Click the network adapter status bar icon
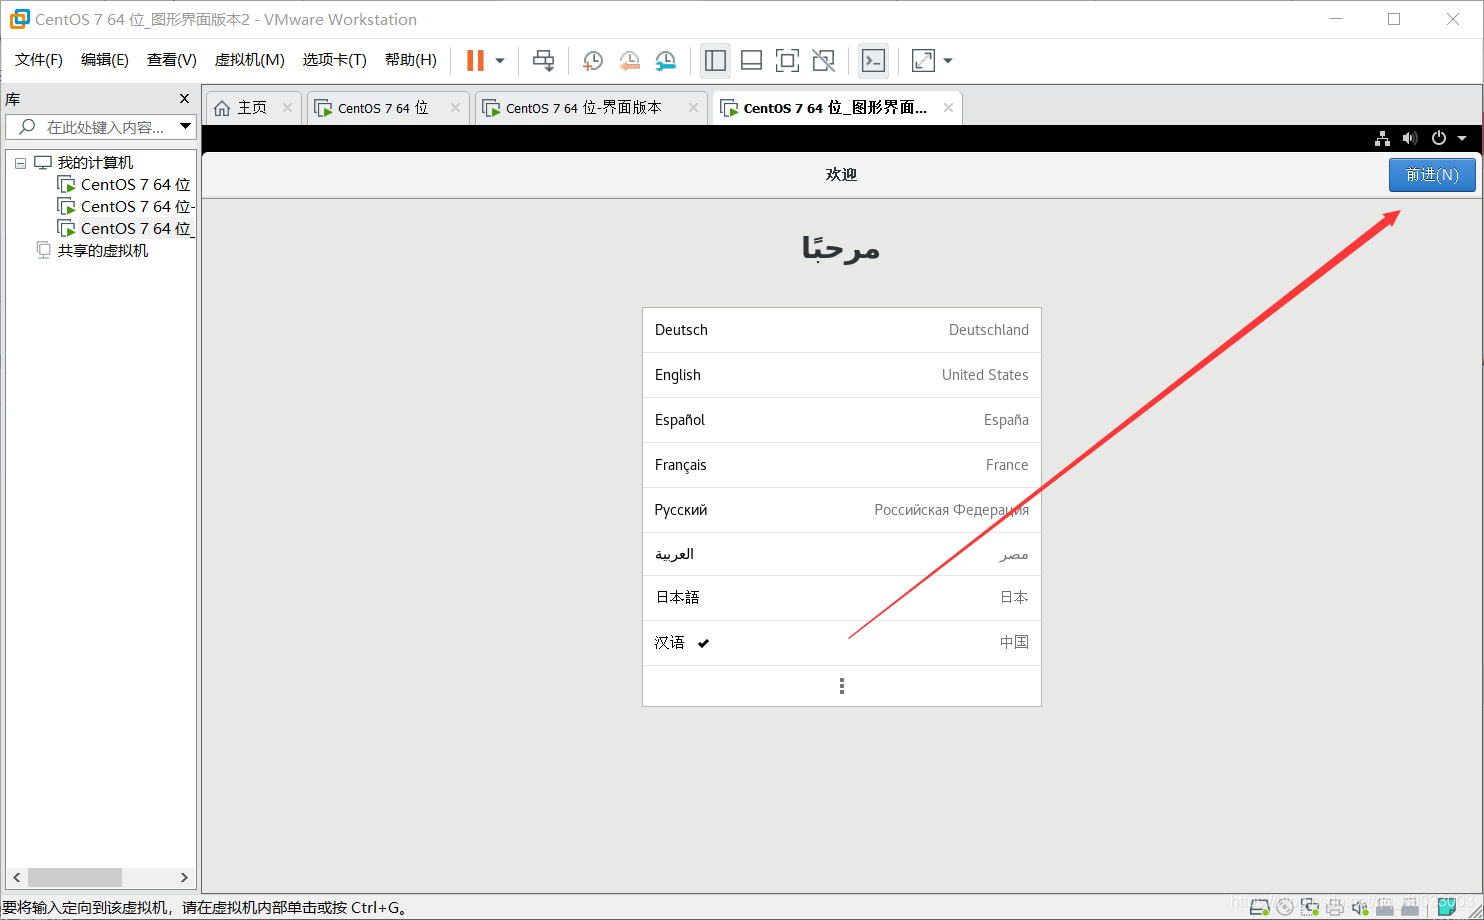 (x=1310, y=907)
